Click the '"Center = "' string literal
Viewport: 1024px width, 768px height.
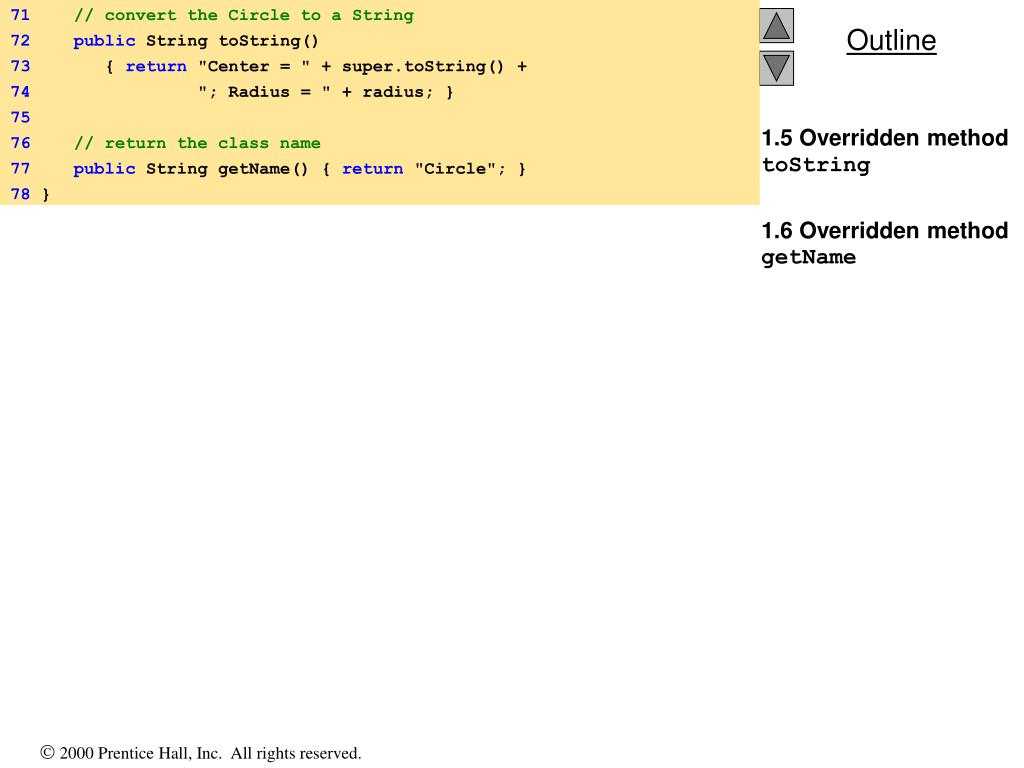click(x=254, y=67)
